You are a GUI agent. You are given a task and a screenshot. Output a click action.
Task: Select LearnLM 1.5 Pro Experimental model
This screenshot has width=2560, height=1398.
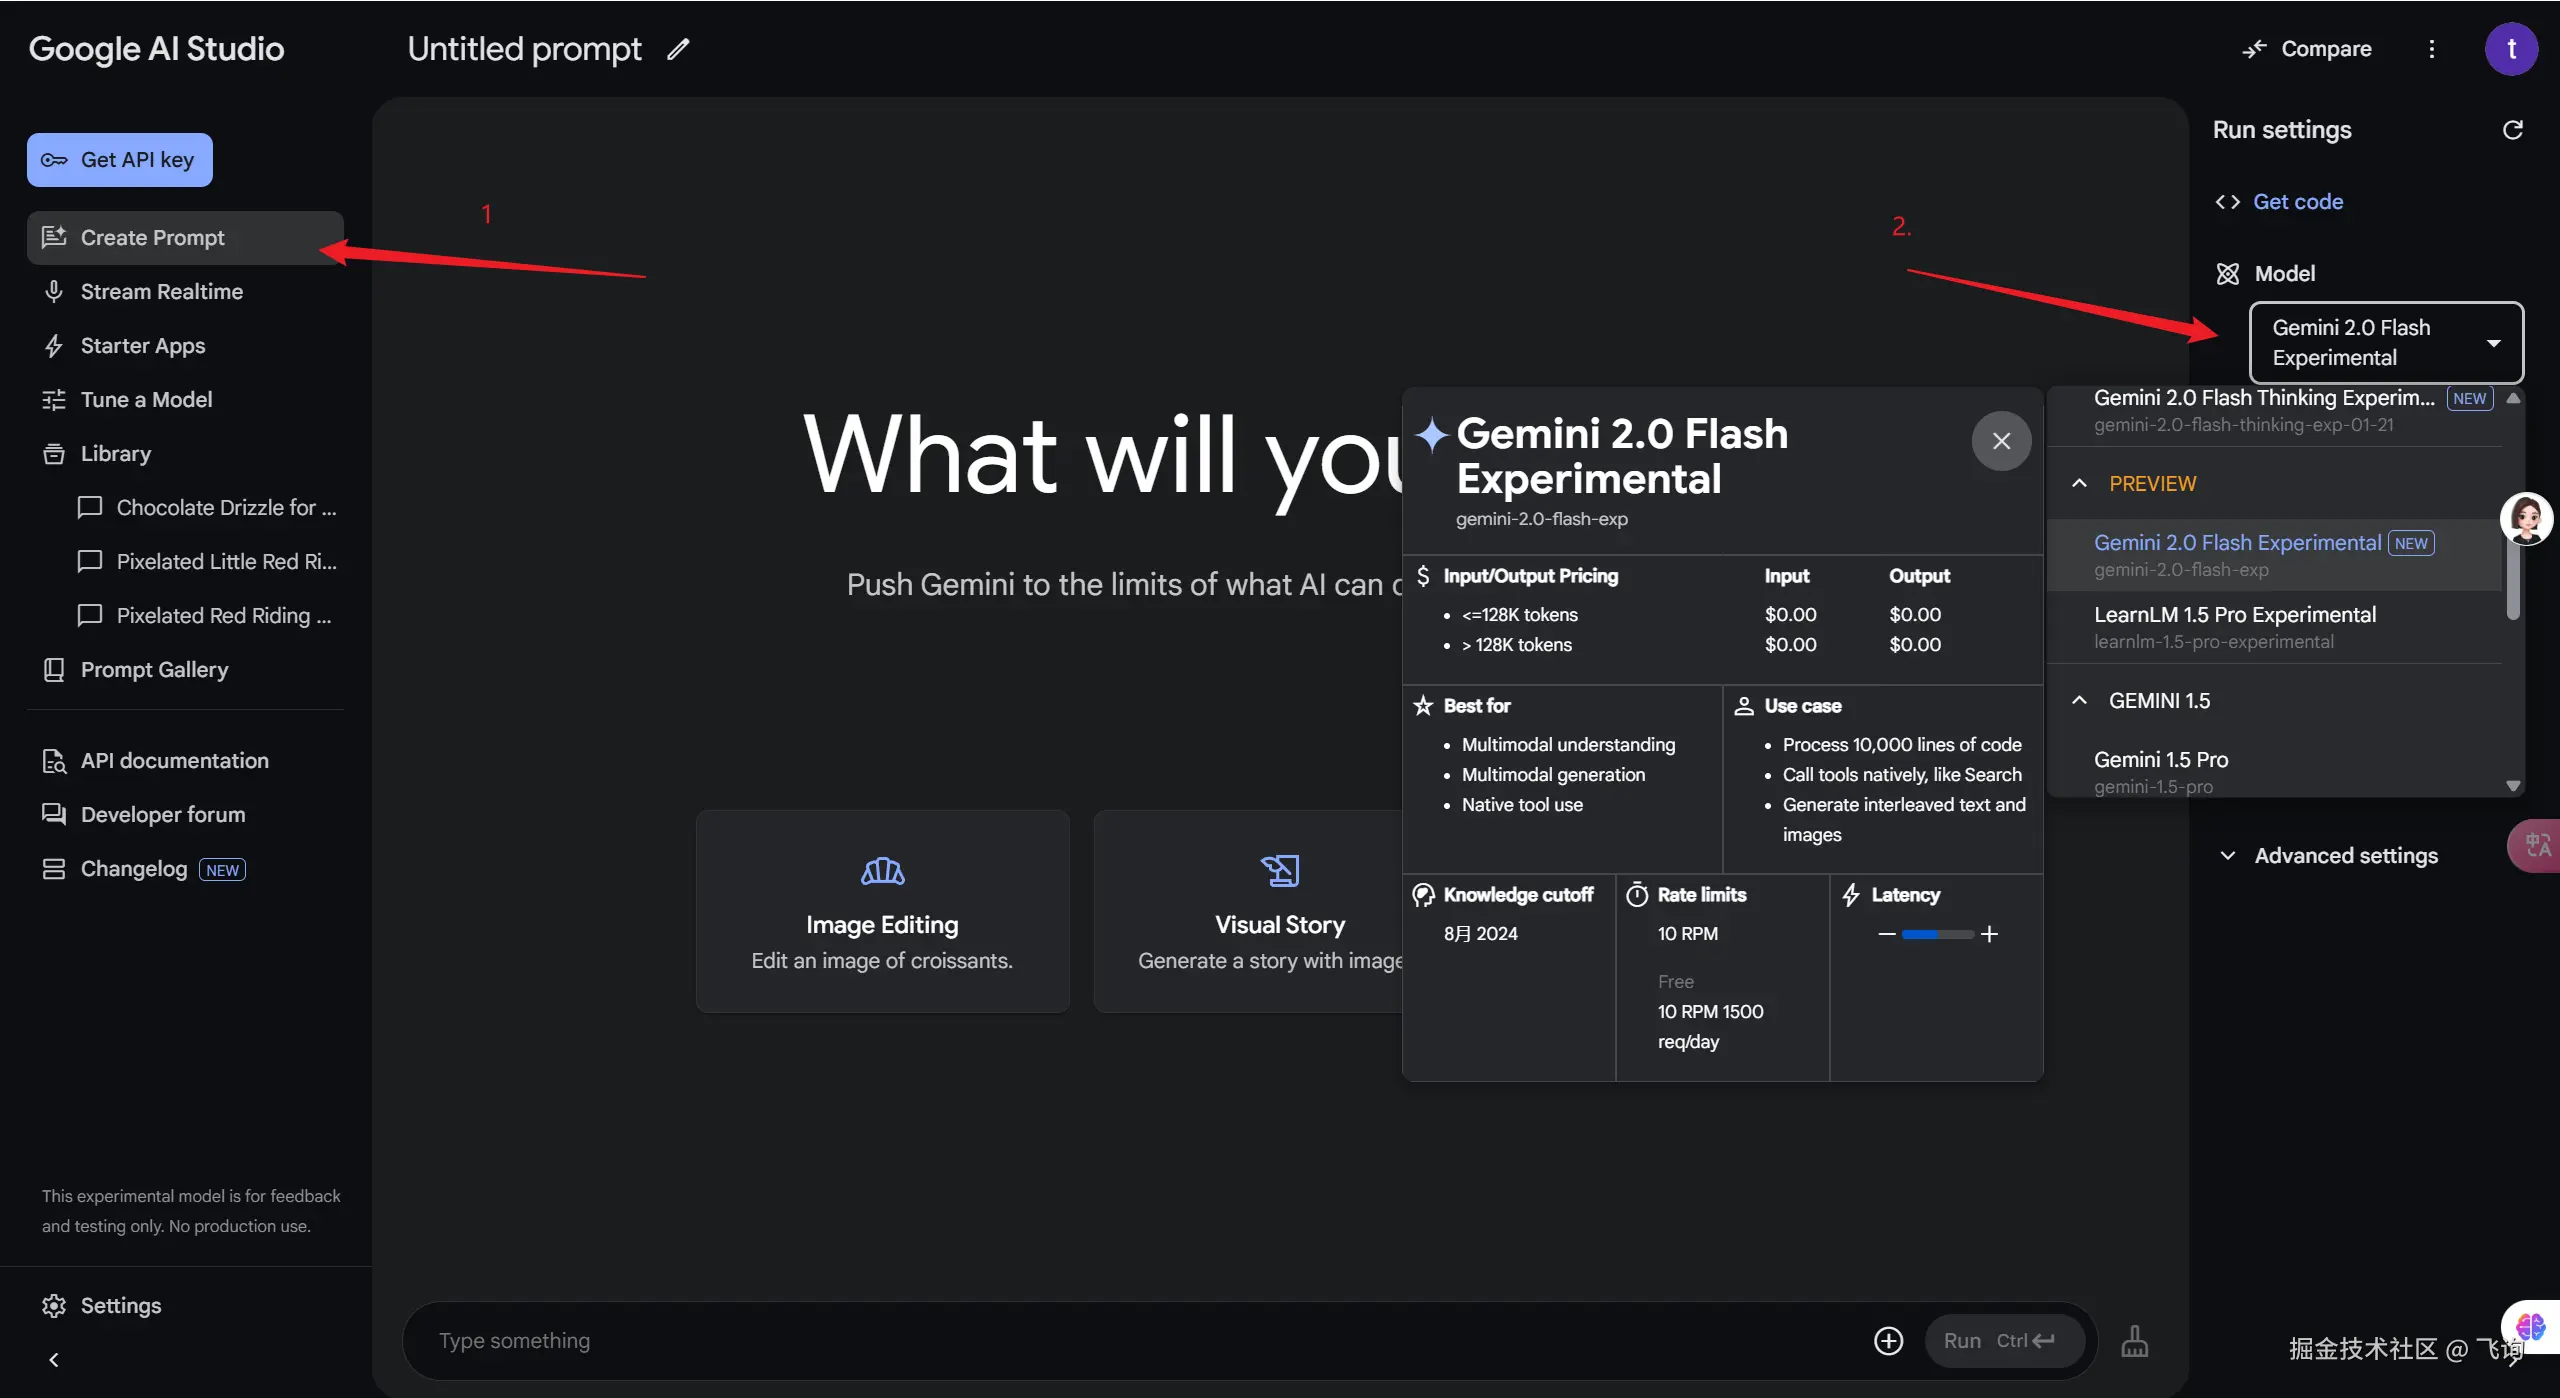click(x=2234, y=627)
